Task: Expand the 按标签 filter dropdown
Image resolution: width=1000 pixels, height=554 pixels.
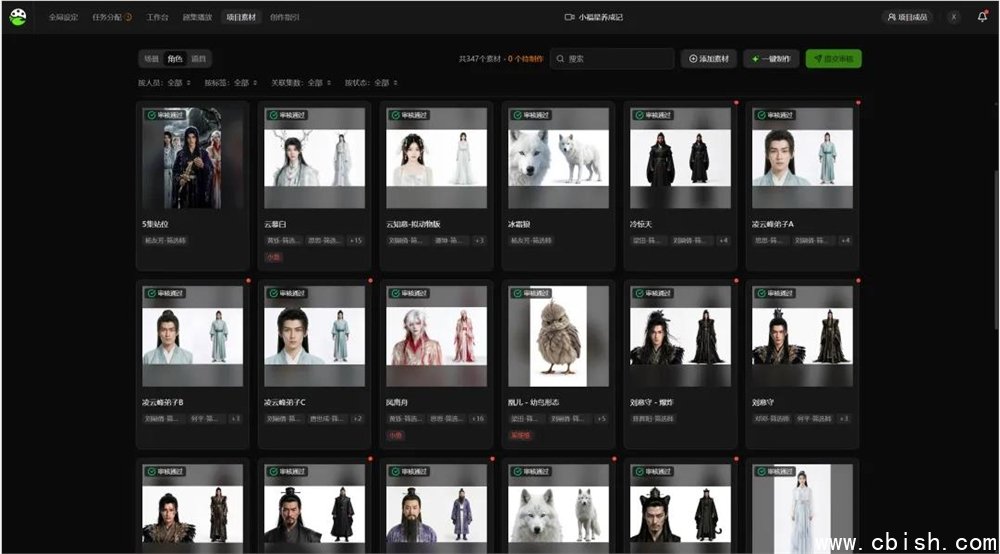Action: (230, 83)
